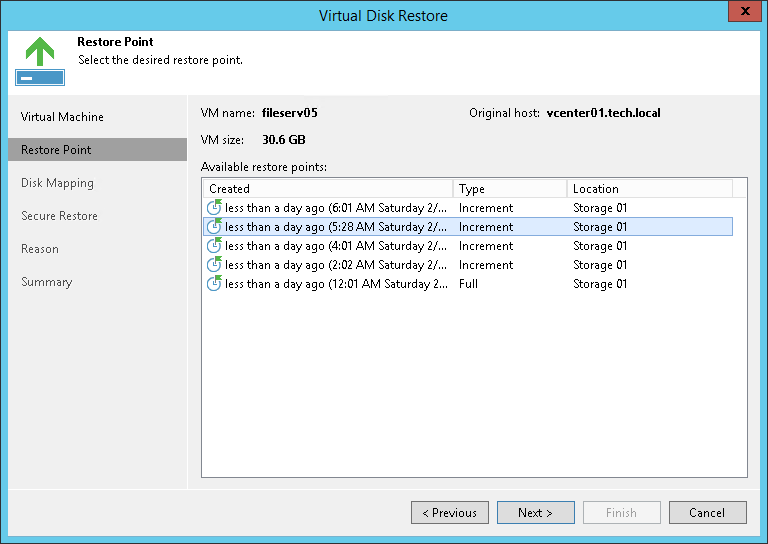Screen dimensions: 768x544
Task: Open the Disk Mapping step
Action: coord(57,183)
